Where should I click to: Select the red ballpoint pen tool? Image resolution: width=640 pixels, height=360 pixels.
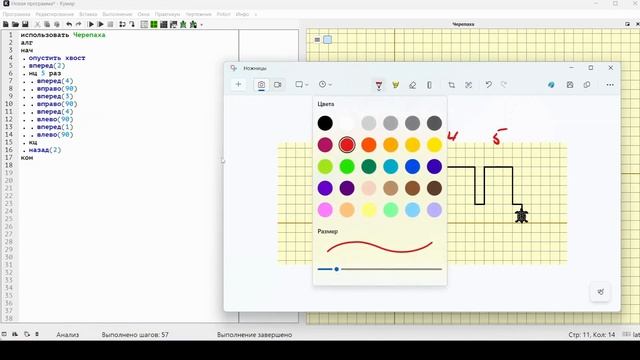[379, 85]
